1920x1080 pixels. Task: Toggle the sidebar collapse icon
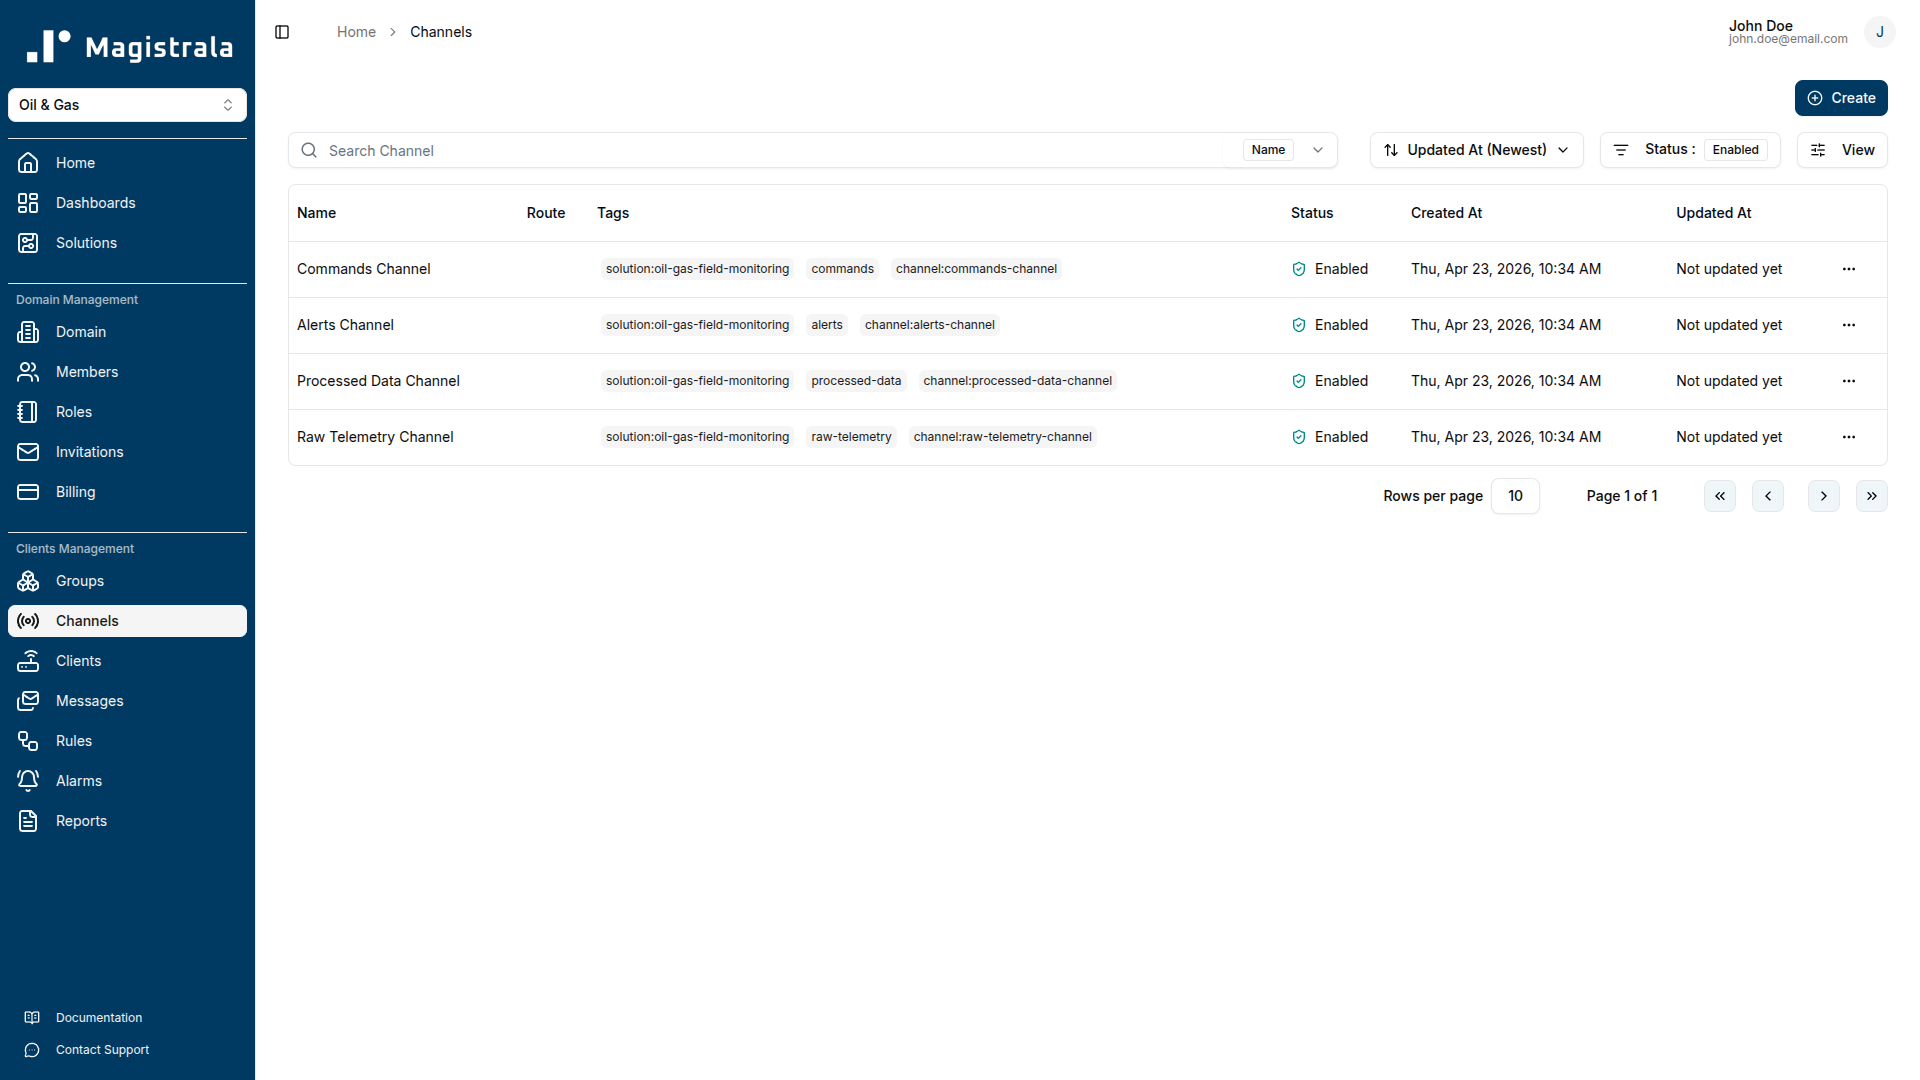coord(281,32)
